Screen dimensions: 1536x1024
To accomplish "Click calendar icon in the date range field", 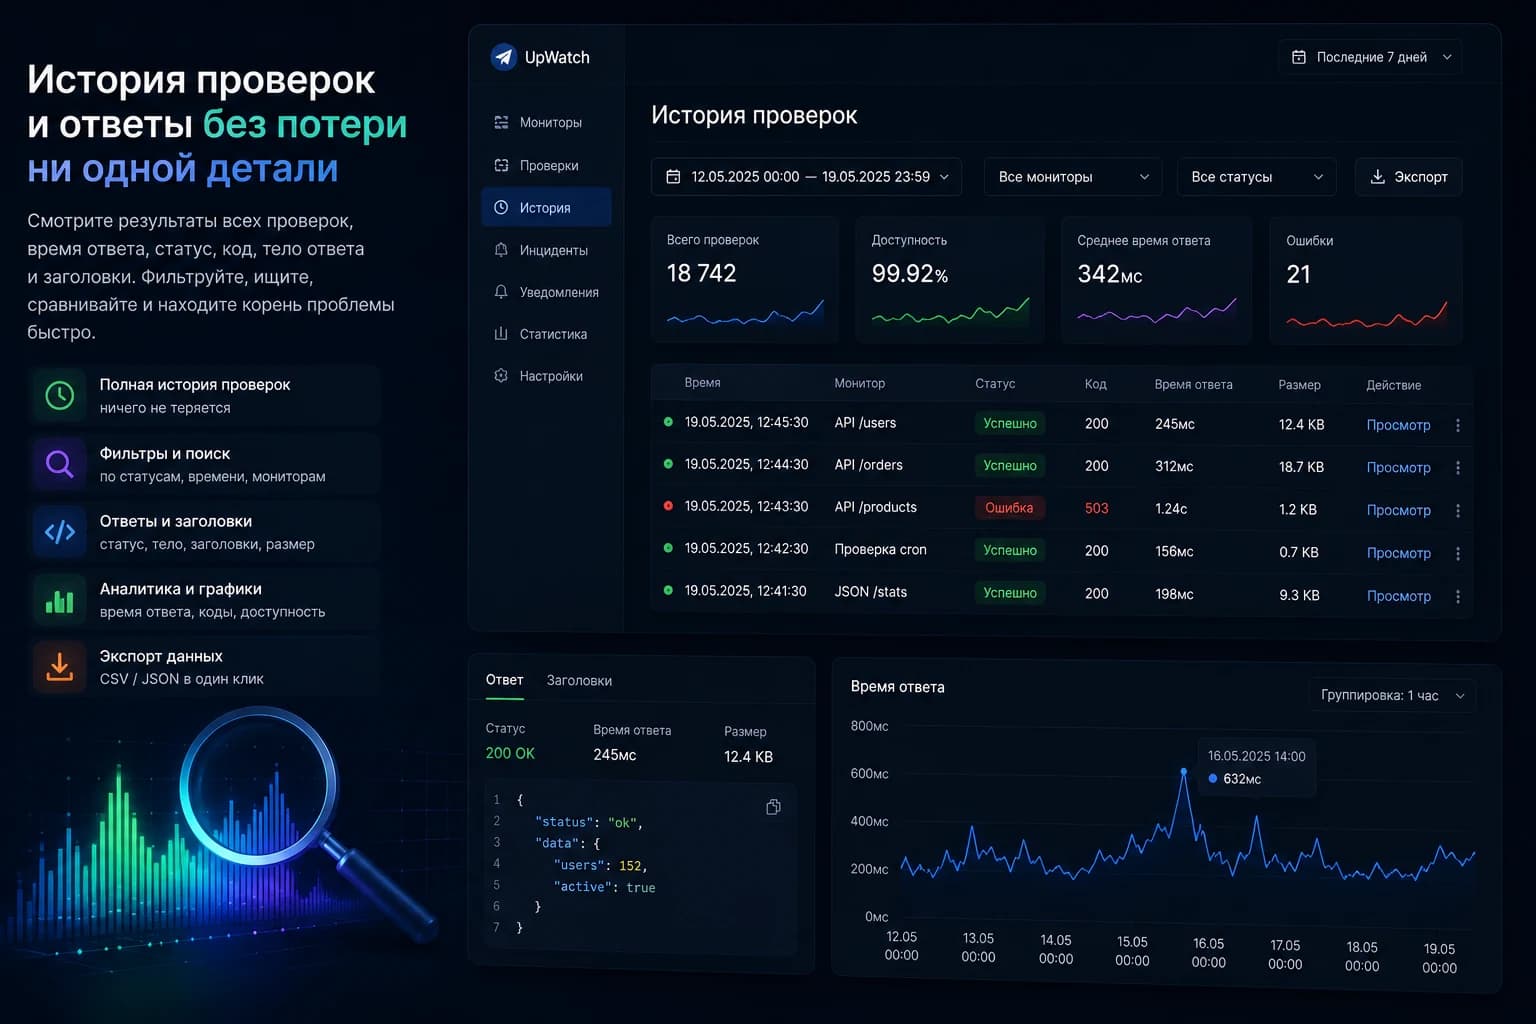I will [x=673, y=177].
